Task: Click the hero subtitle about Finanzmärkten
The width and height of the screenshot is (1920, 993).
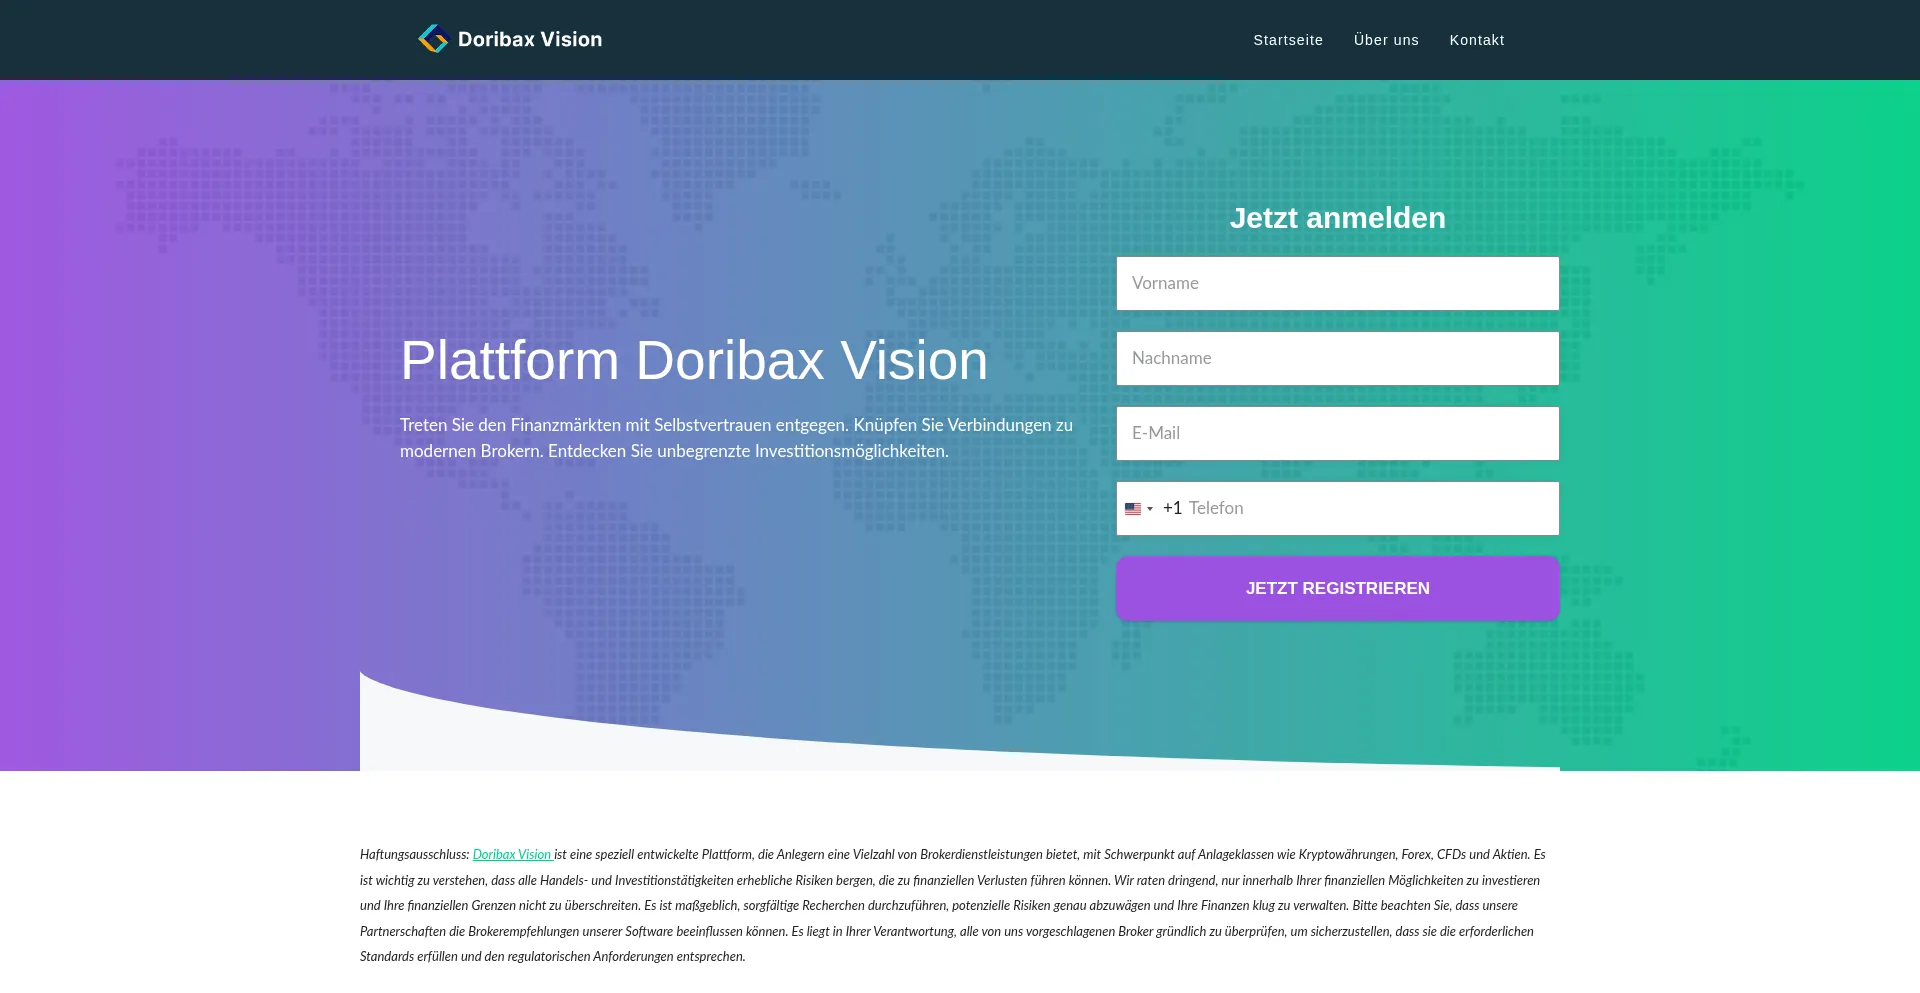Action: coord(735,438)
